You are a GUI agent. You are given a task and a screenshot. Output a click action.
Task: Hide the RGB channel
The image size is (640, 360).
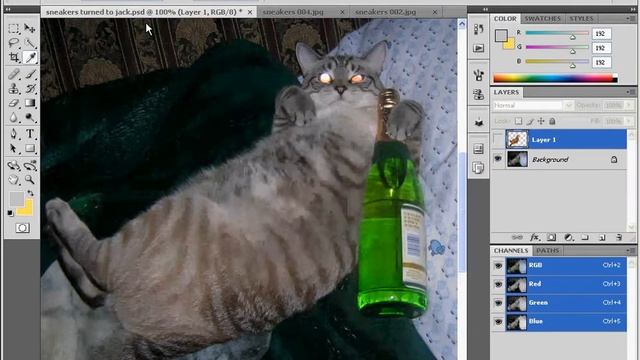pyautogui.click(x=498, y=266)
